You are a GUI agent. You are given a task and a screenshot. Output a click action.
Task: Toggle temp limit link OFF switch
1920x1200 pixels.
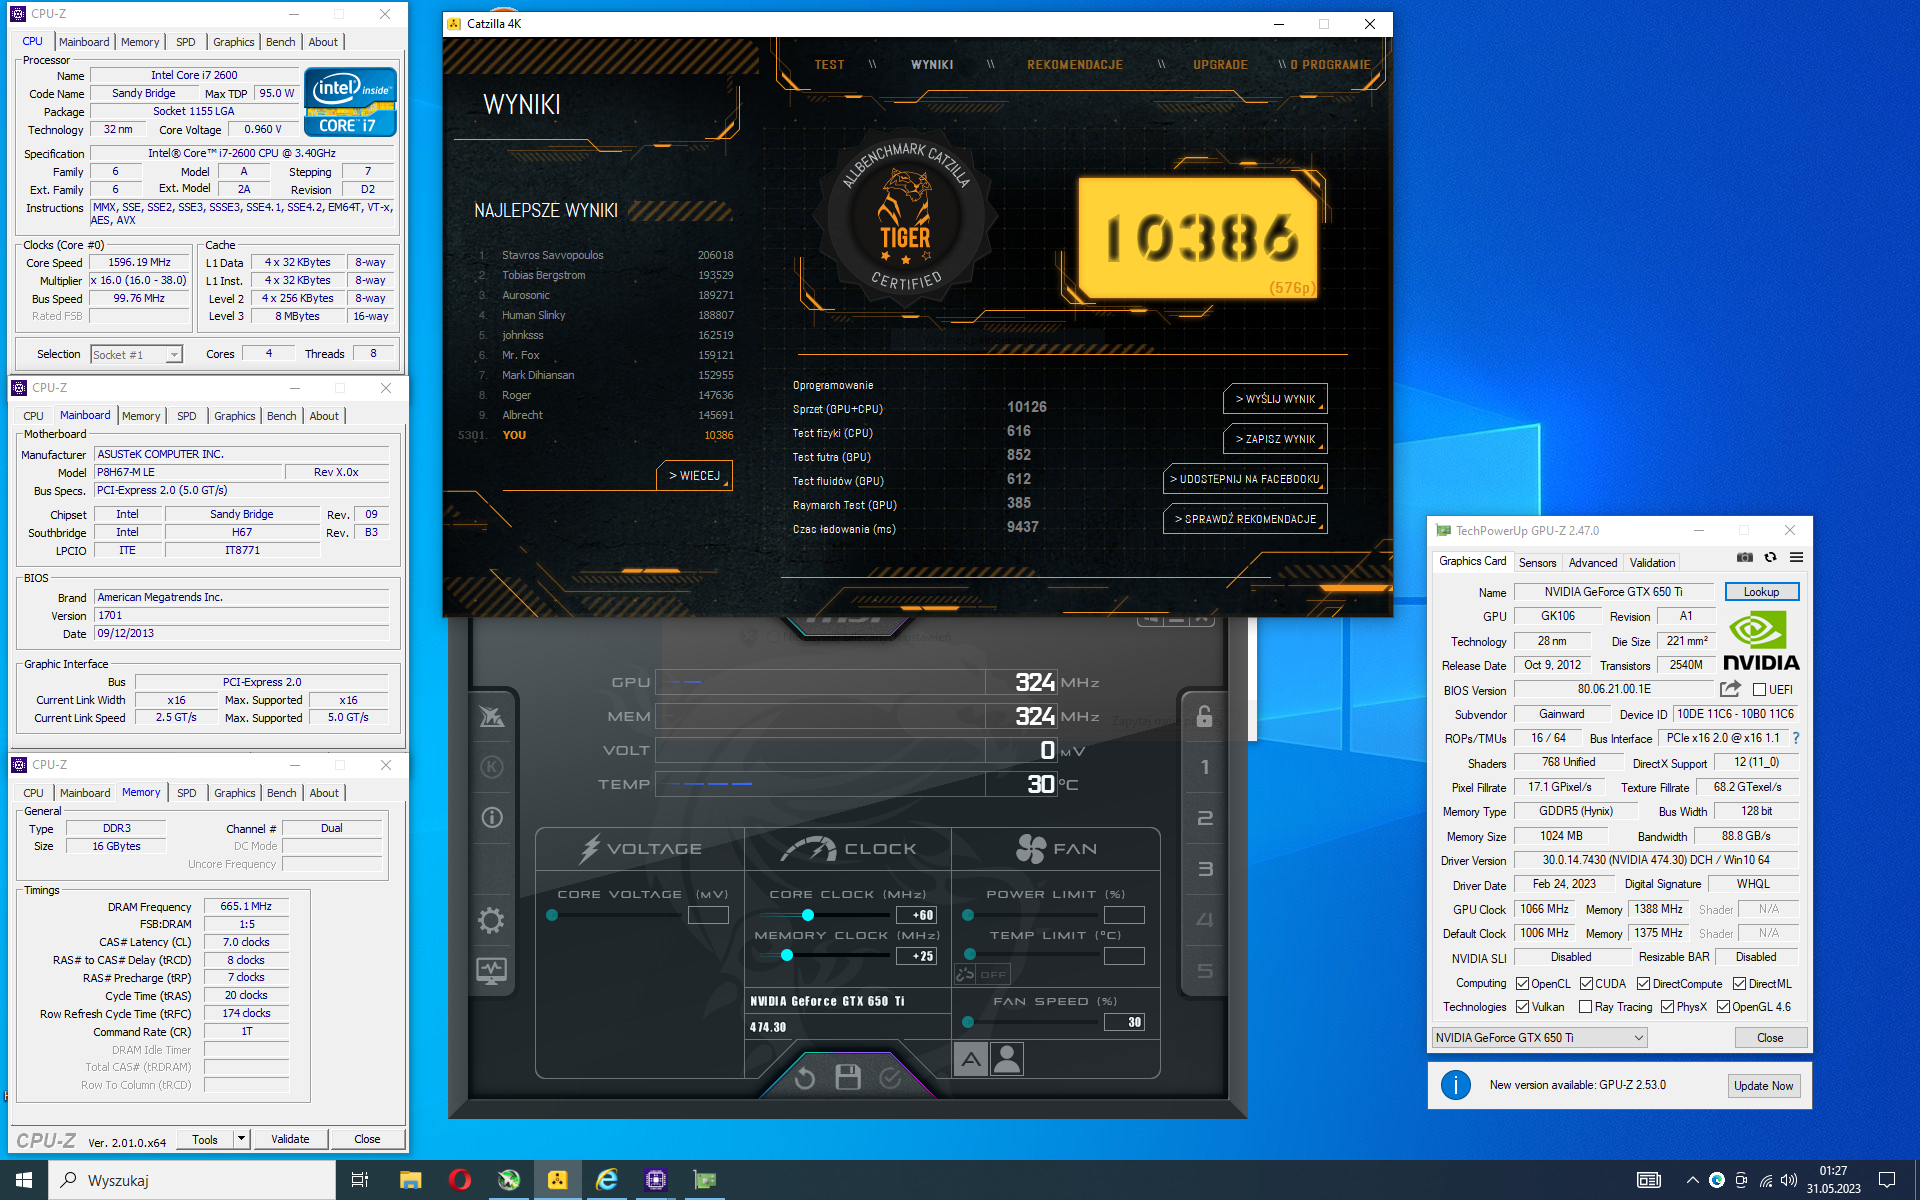[x=983, y=974]
